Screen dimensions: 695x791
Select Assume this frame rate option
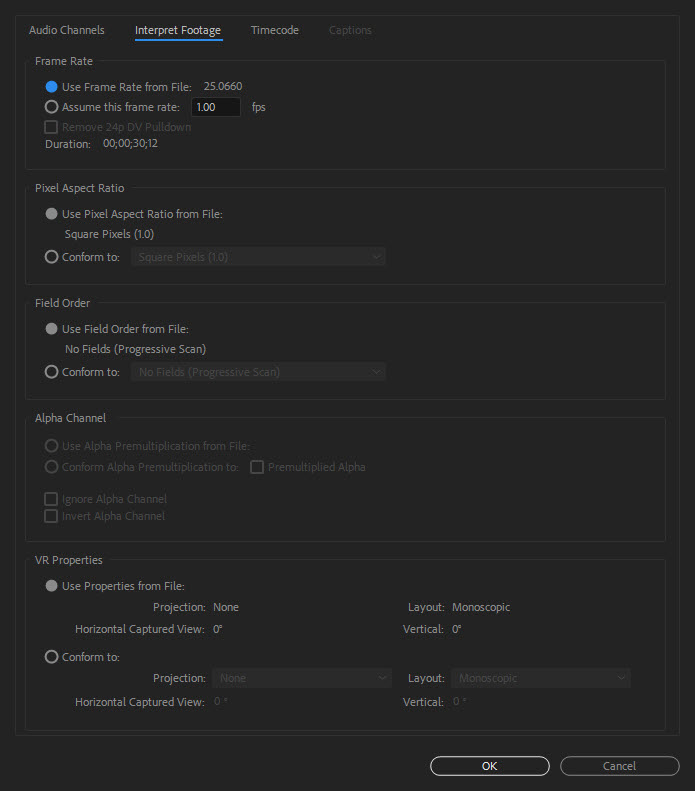point(52,107)
